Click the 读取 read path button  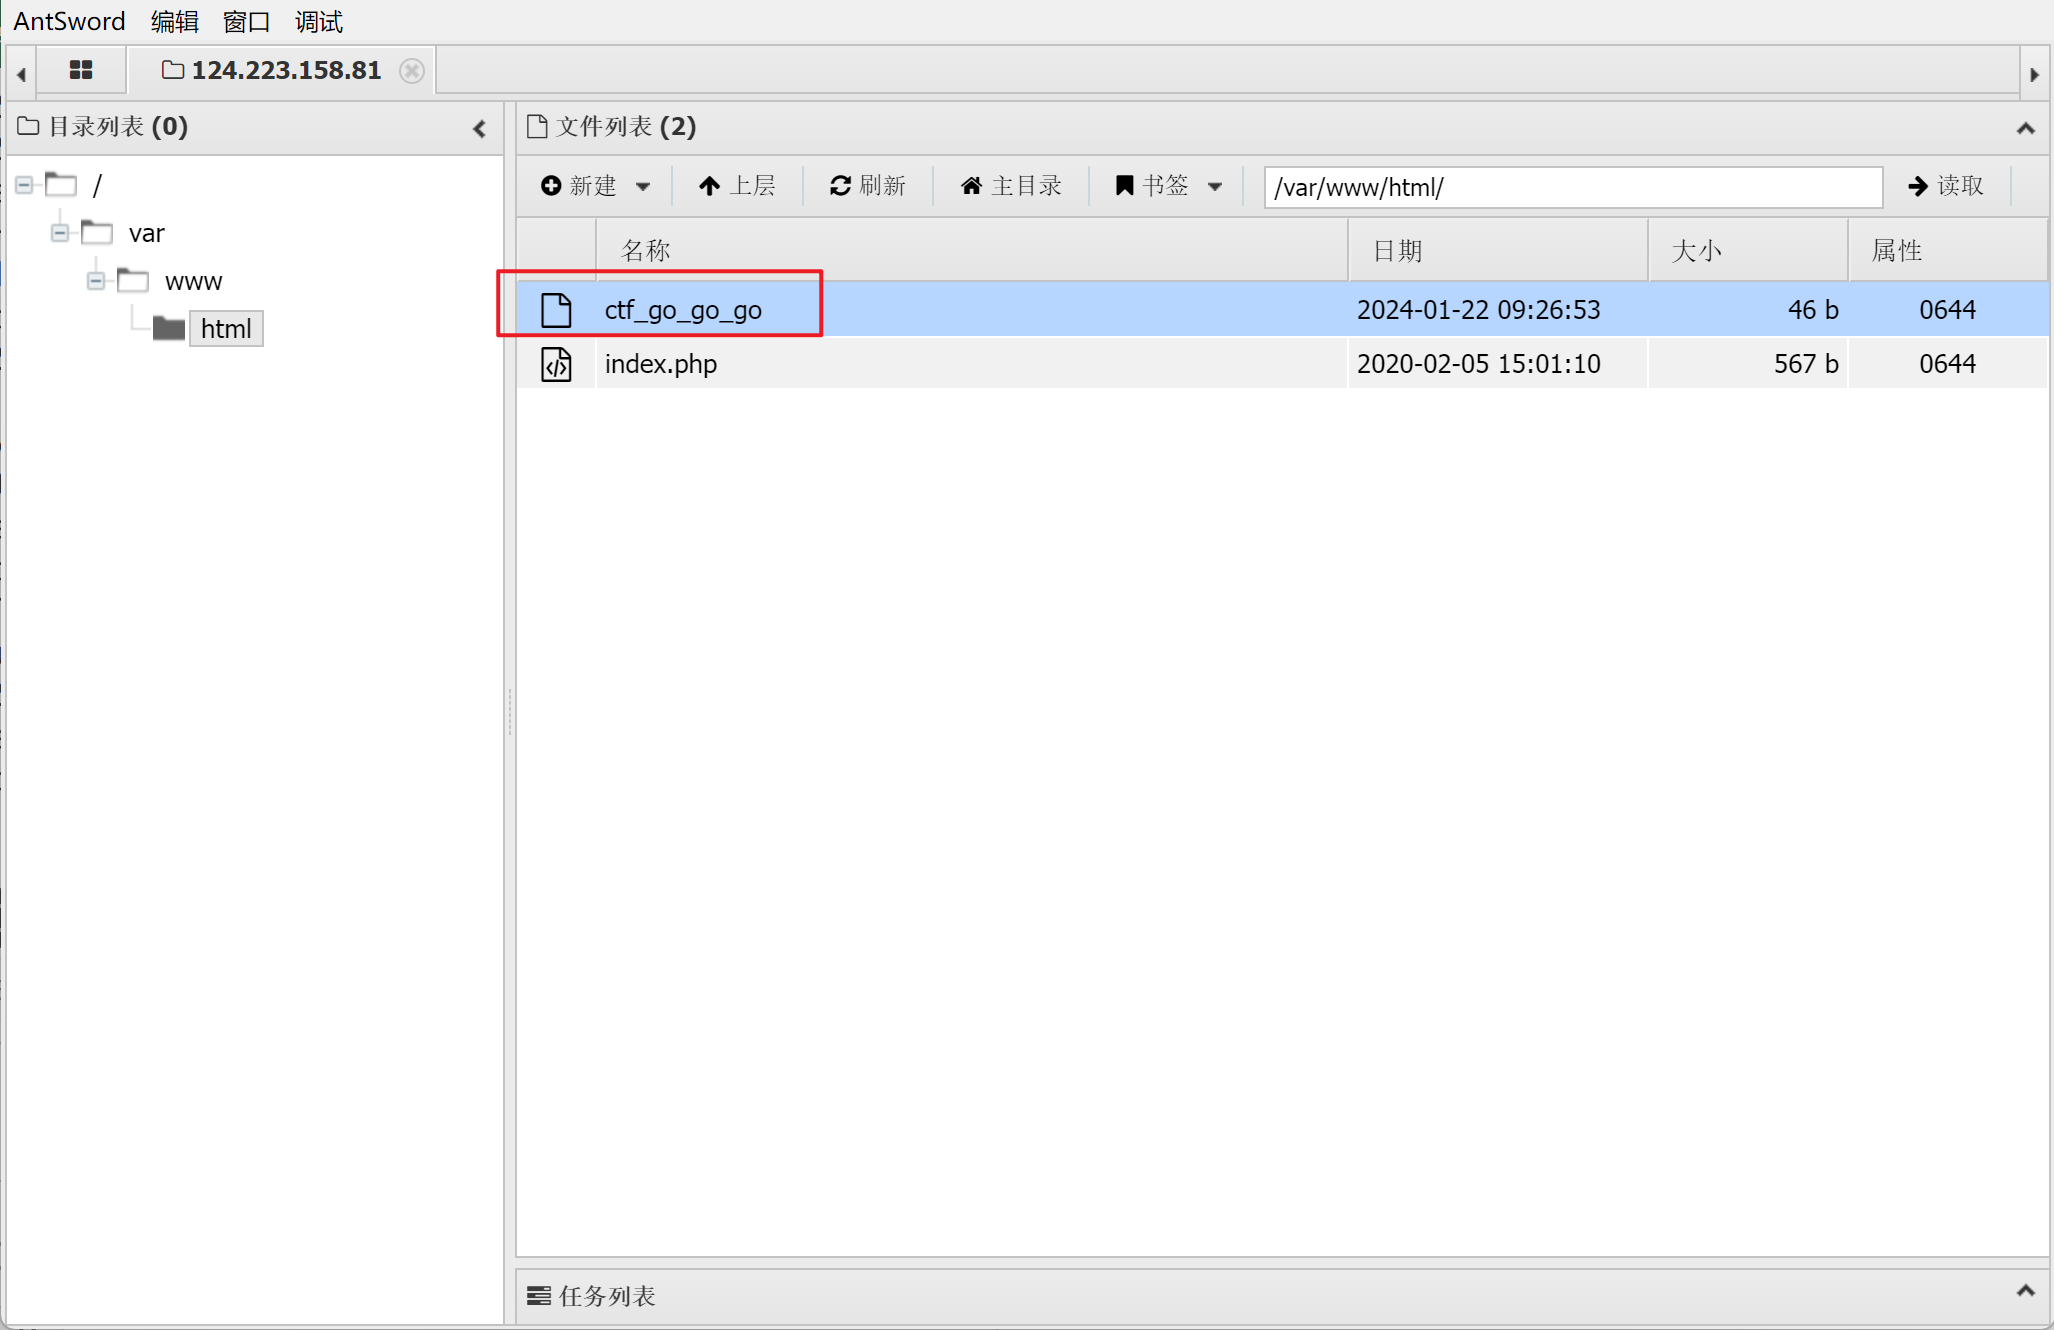pos(1945,186)
